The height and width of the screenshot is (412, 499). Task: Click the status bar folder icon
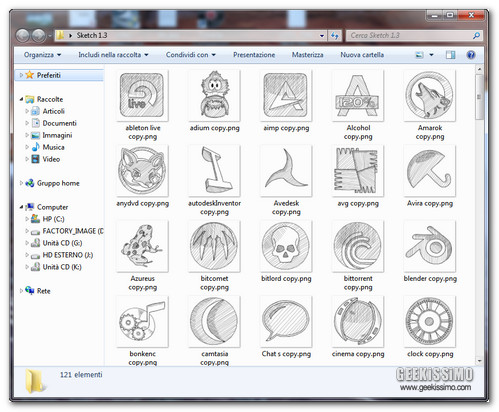[35, 381]
